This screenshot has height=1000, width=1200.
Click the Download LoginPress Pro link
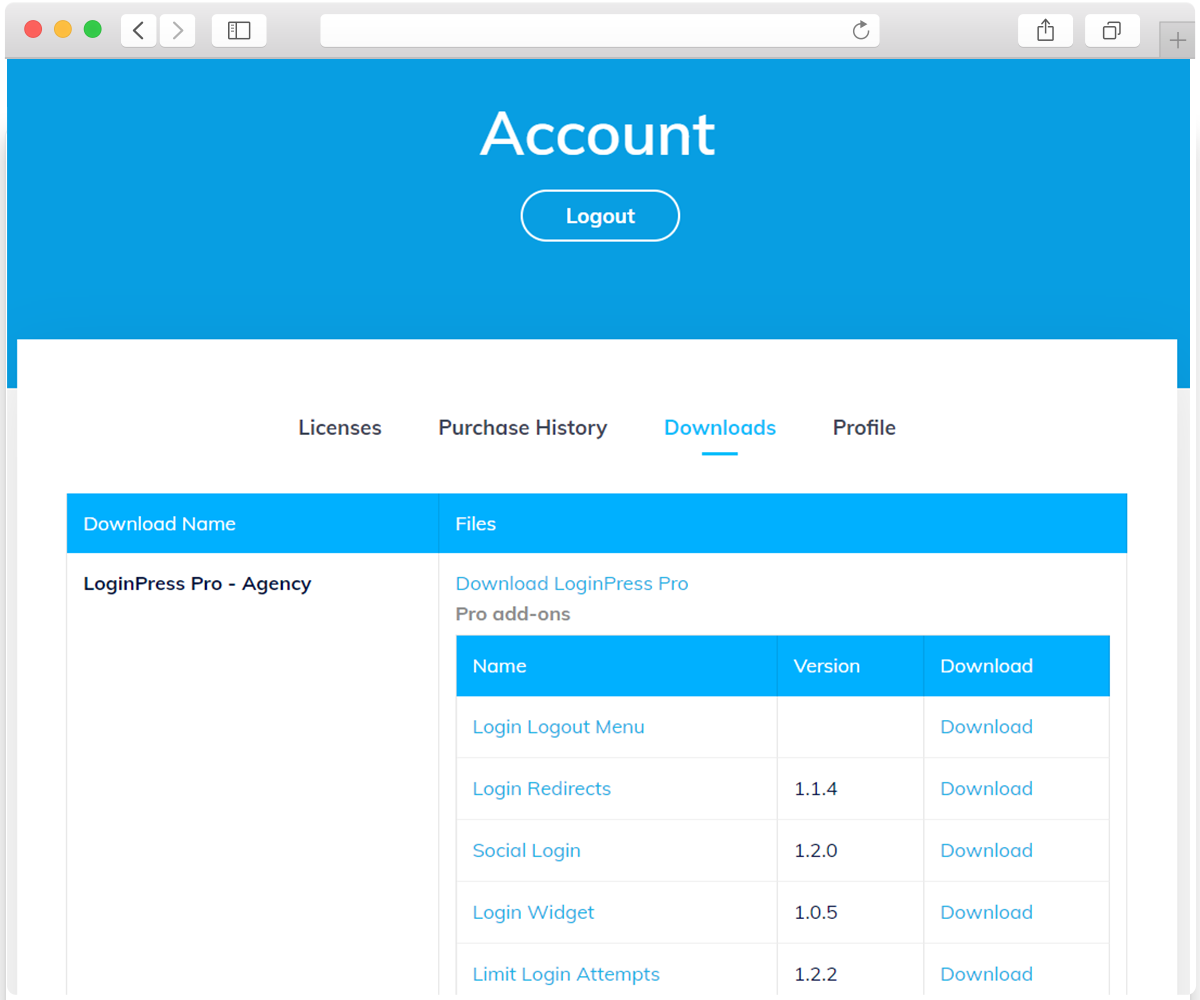(572, 583)
